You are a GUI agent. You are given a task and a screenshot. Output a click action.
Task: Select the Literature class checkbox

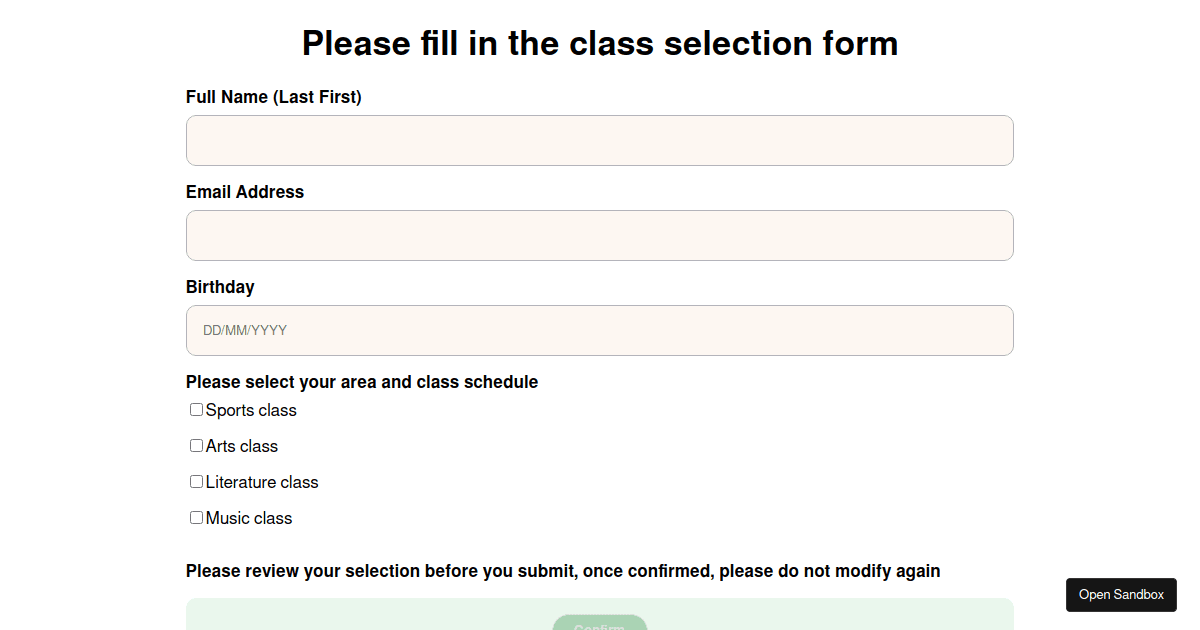[x=196, y=481]
